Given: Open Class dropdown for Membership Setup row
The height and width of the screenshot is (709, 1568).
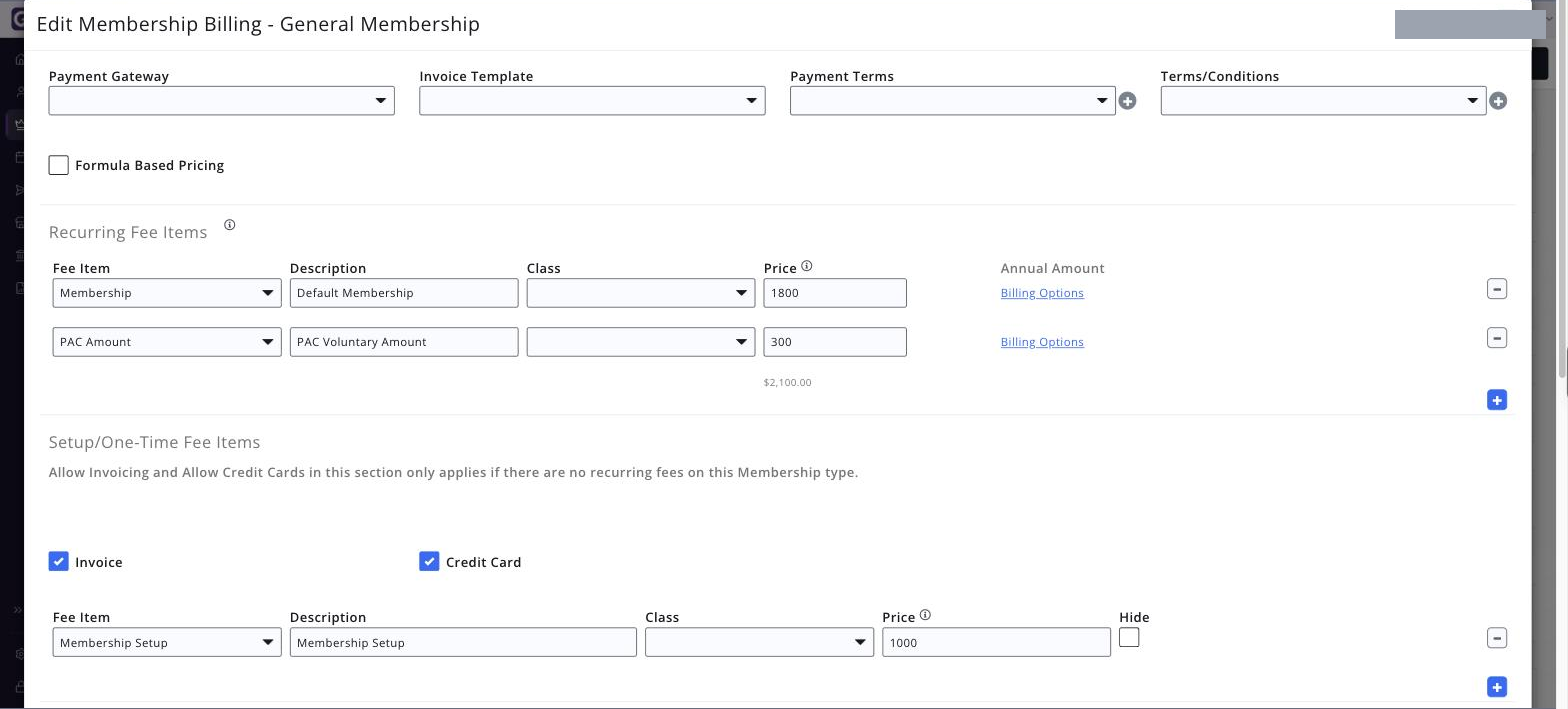Looking at the screenshot, I should (759, 642).
